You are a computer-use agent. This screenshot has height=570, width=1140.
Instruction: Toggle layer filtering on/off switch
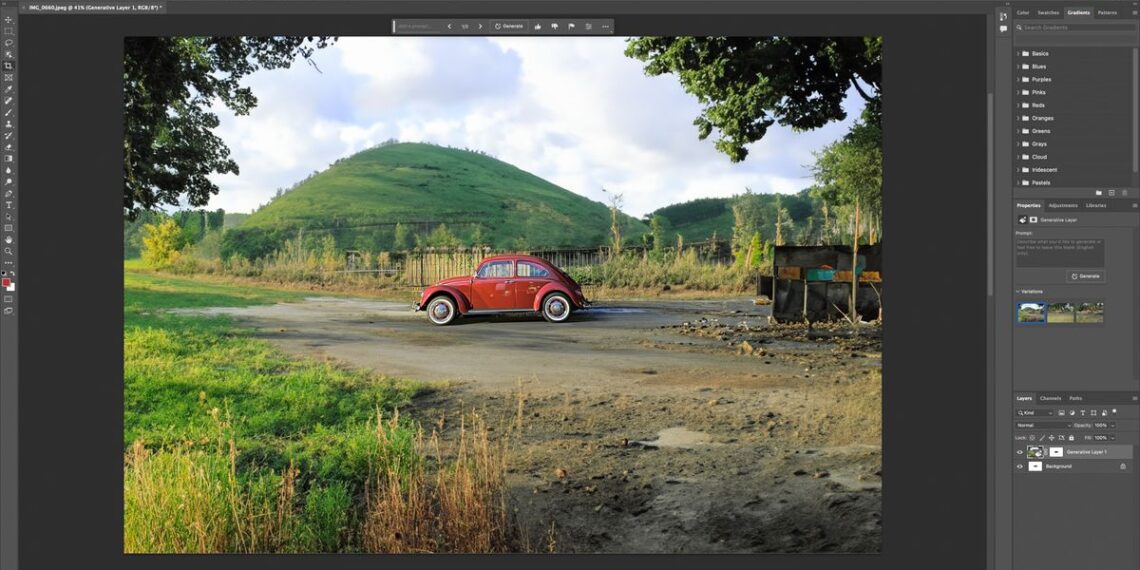tap(1115, 412)
